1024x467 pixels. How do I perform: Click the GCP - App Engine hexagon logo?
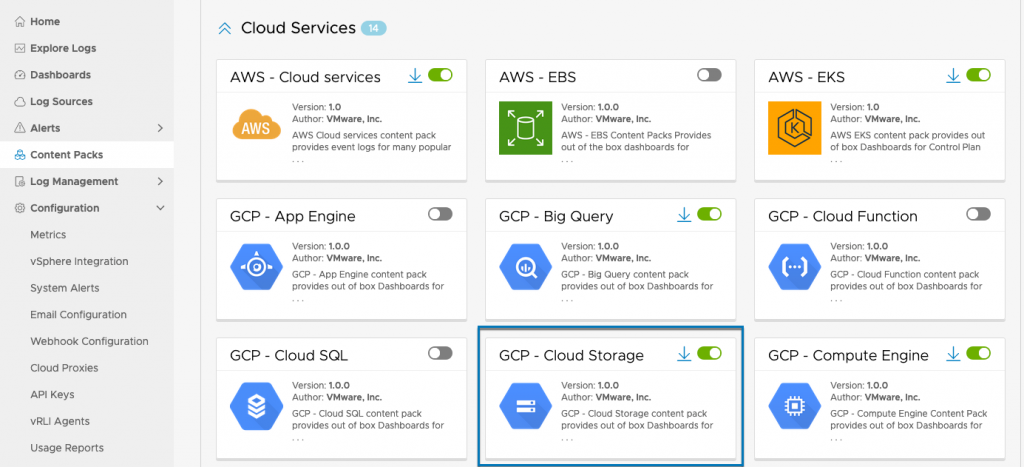(256, 267)
